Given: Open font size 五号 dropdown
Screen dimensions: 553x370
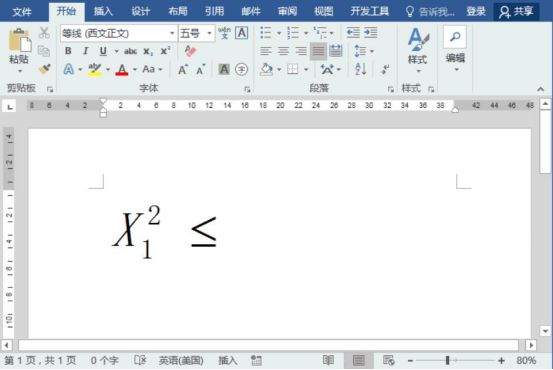Looking at the screenshot, I should (209, 33).
